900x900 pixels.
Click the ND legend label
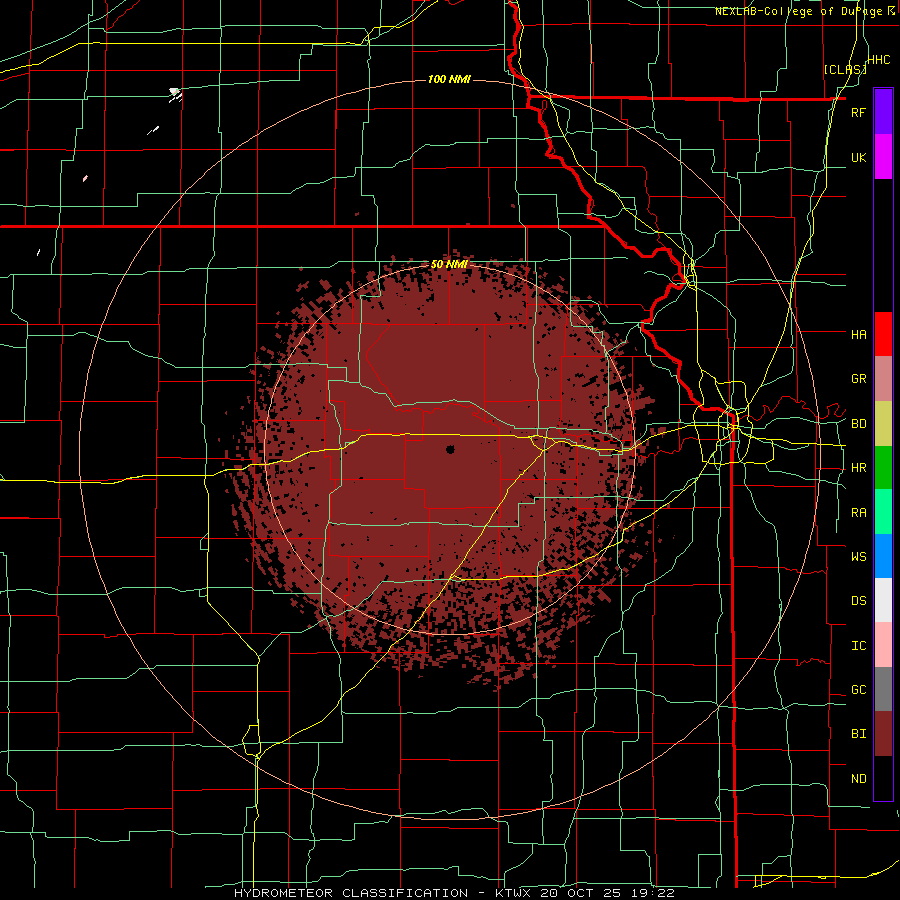[858, 778]
